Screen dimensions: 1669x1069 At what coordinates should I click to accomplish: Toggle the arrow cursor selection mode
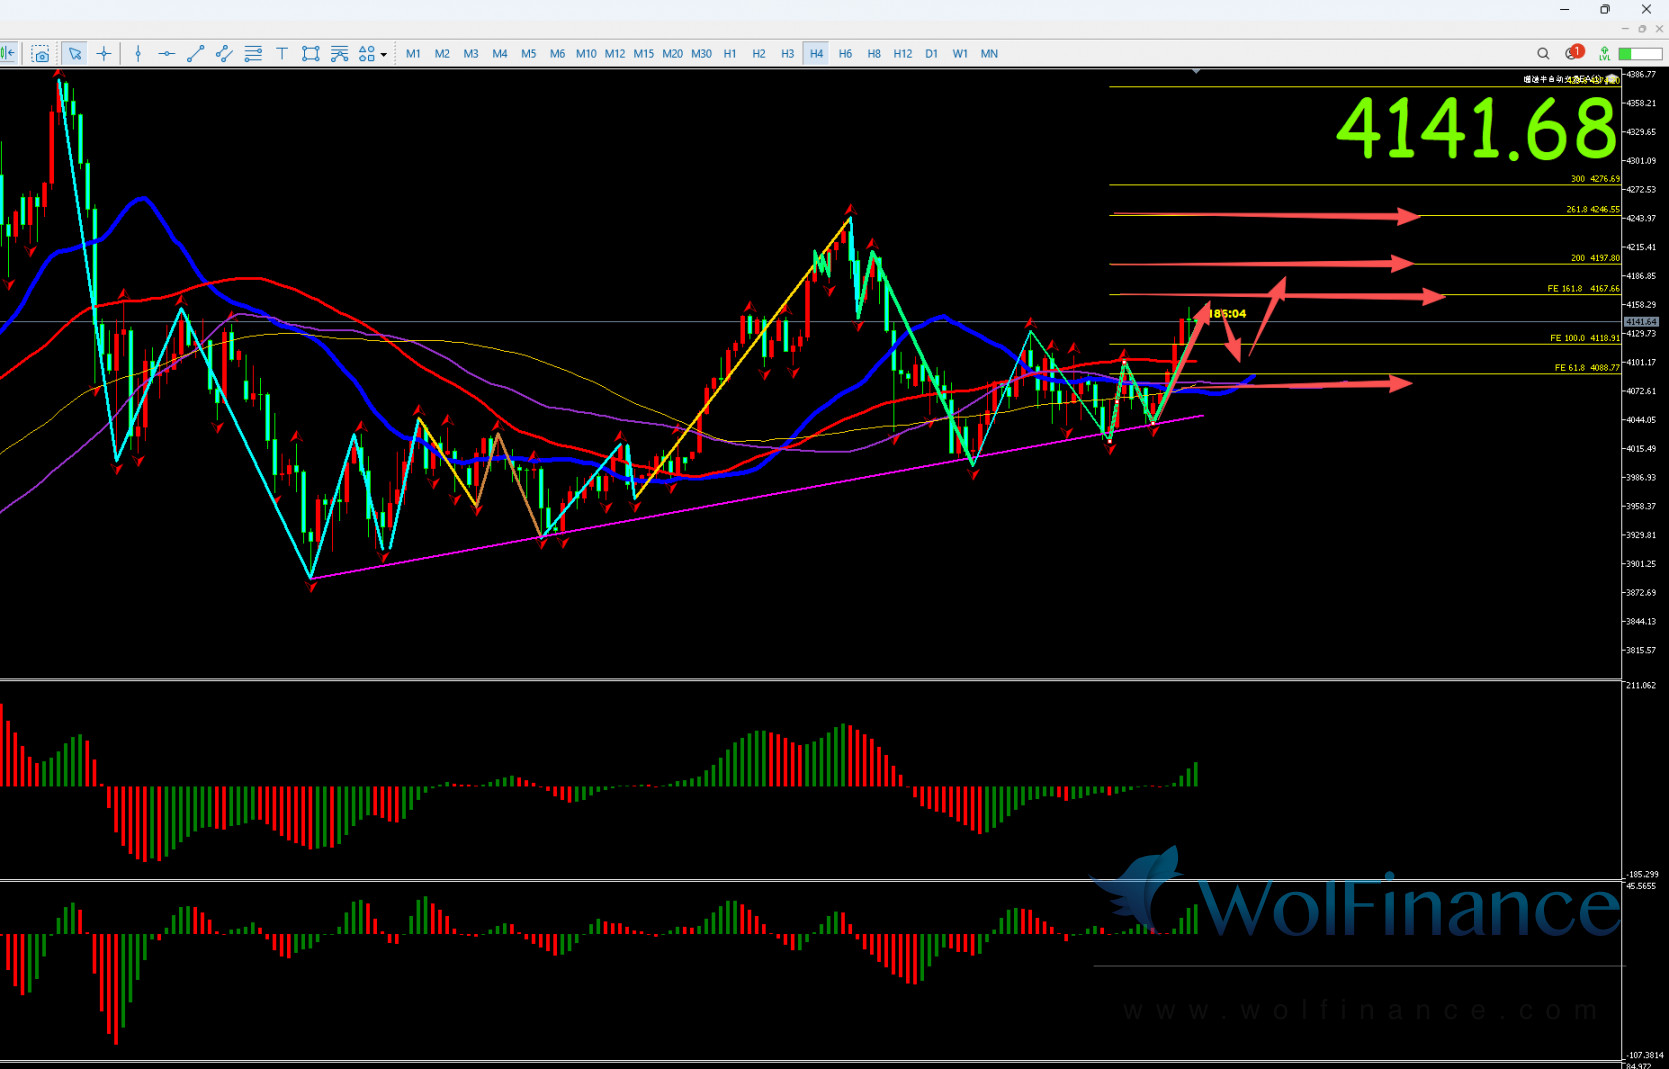(x=75, y=54)
